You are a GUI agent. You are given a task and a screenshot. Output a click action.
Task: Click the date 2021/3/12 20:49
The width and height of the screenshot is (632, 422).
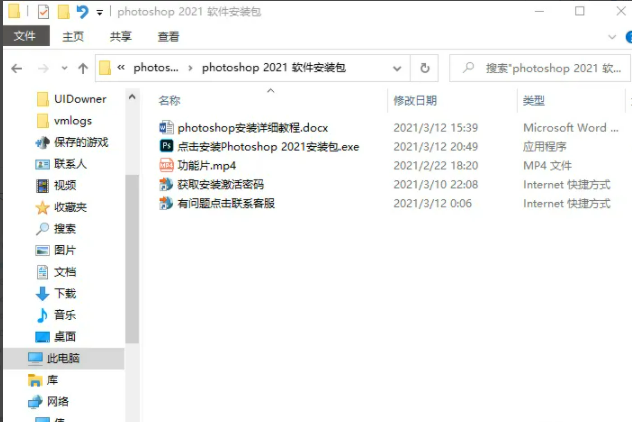436,147
